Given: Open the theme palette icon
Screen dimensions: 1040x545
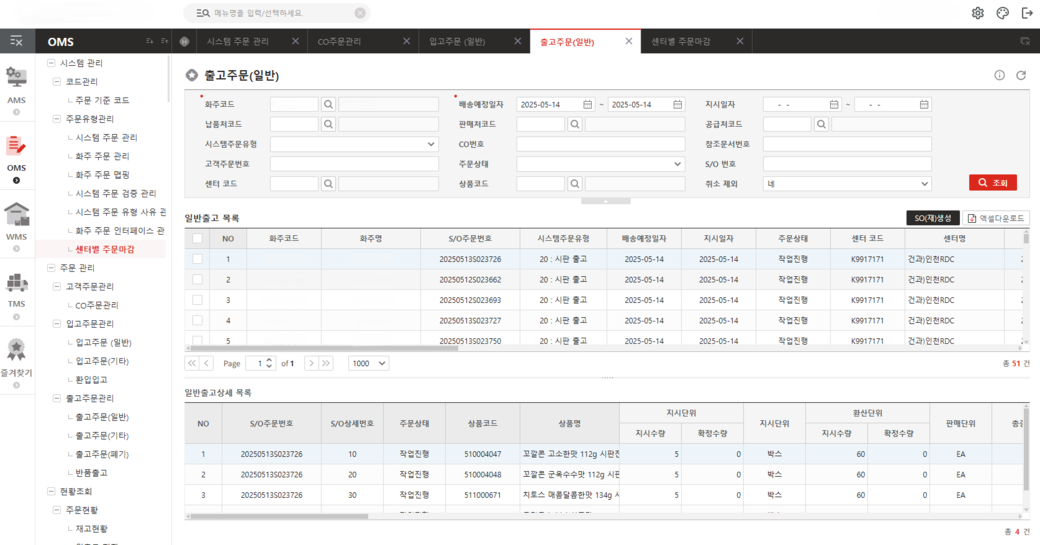Looking at the screenshot, I should point(1002,13).
